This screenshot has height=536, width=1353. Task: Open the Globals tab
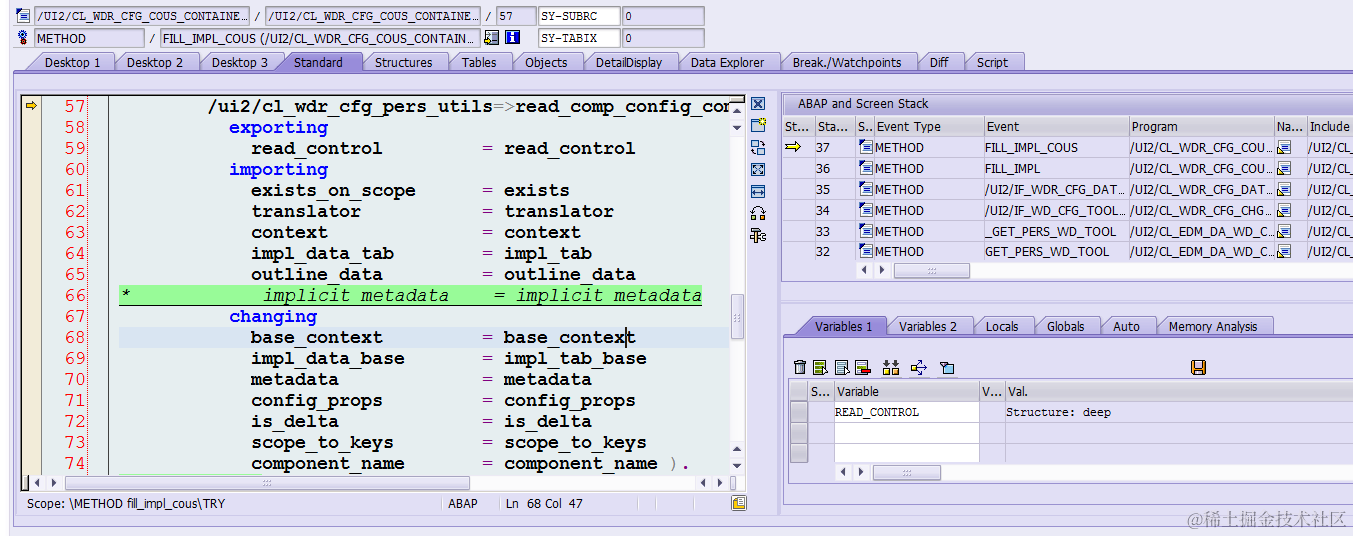point(1065,326)
